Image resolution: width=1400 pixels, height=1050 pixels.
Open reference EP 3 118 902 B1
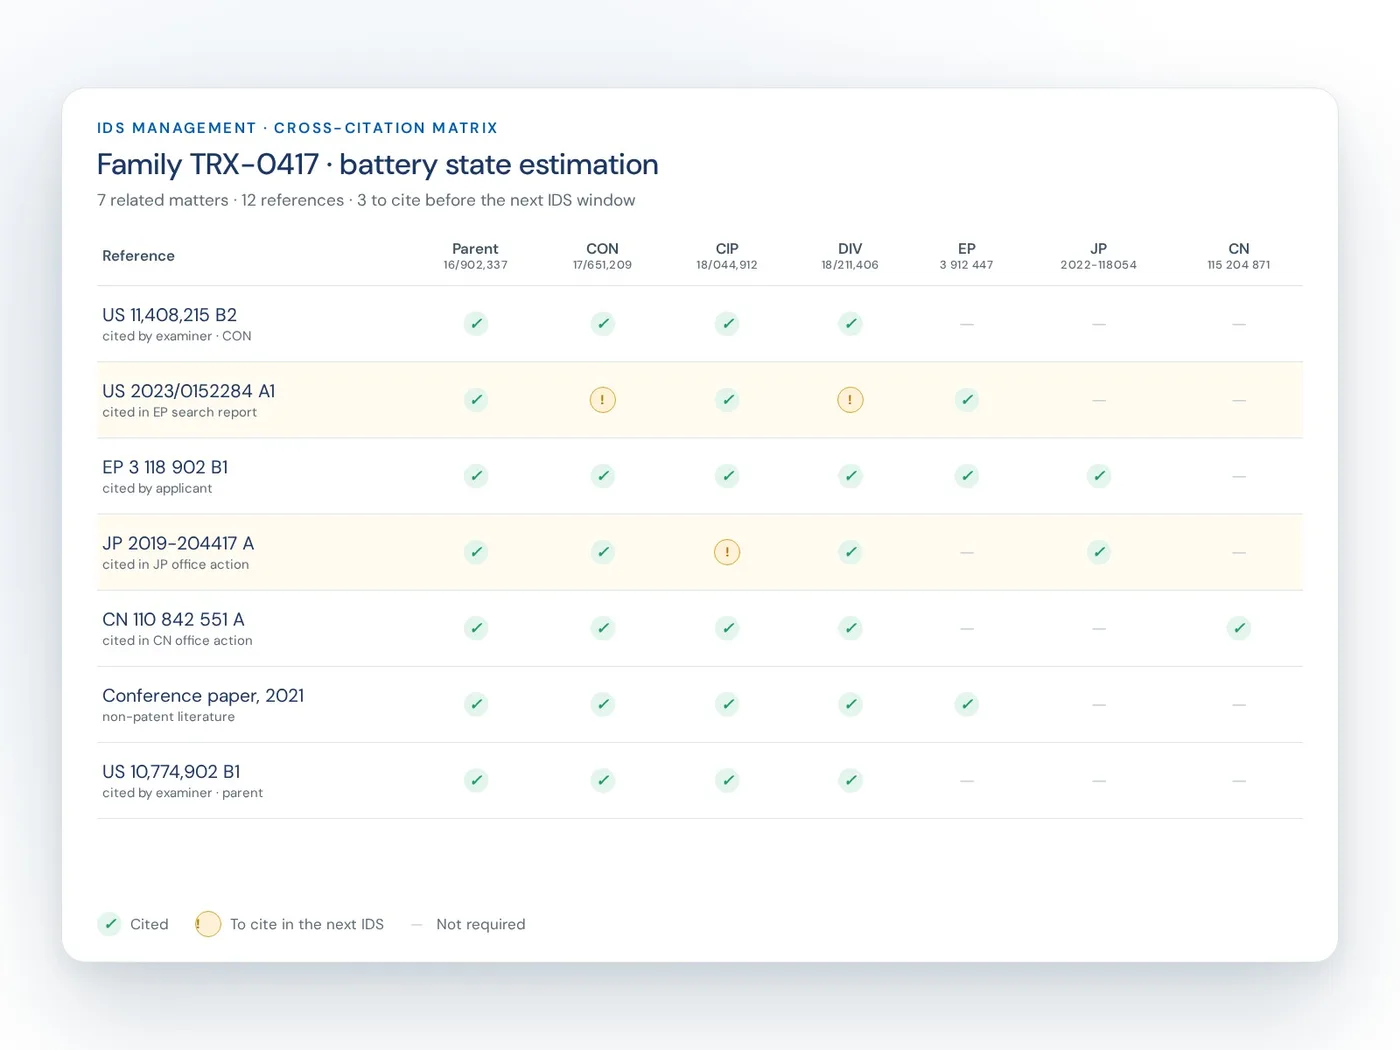165,467
